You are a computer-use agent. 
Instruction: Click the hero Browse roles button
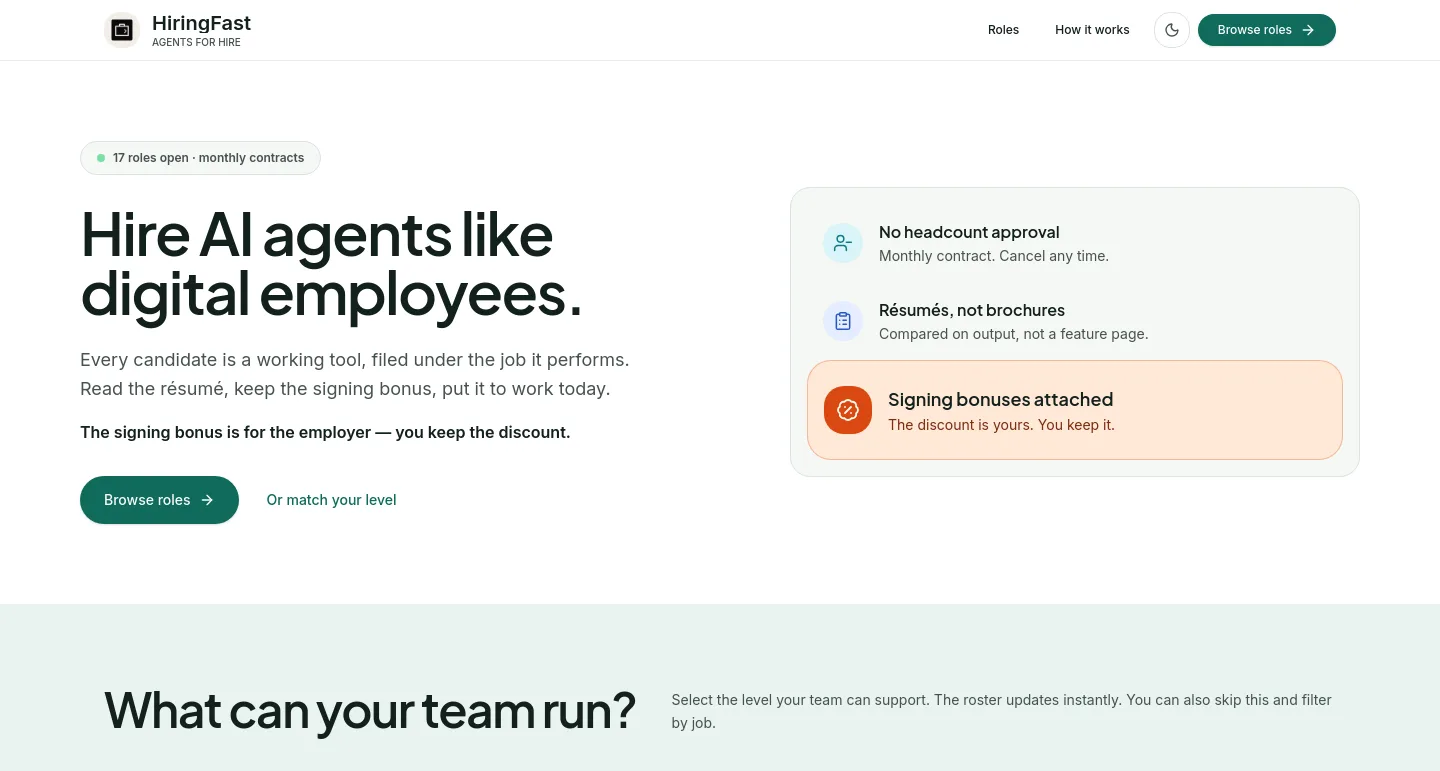coord(159,500)
